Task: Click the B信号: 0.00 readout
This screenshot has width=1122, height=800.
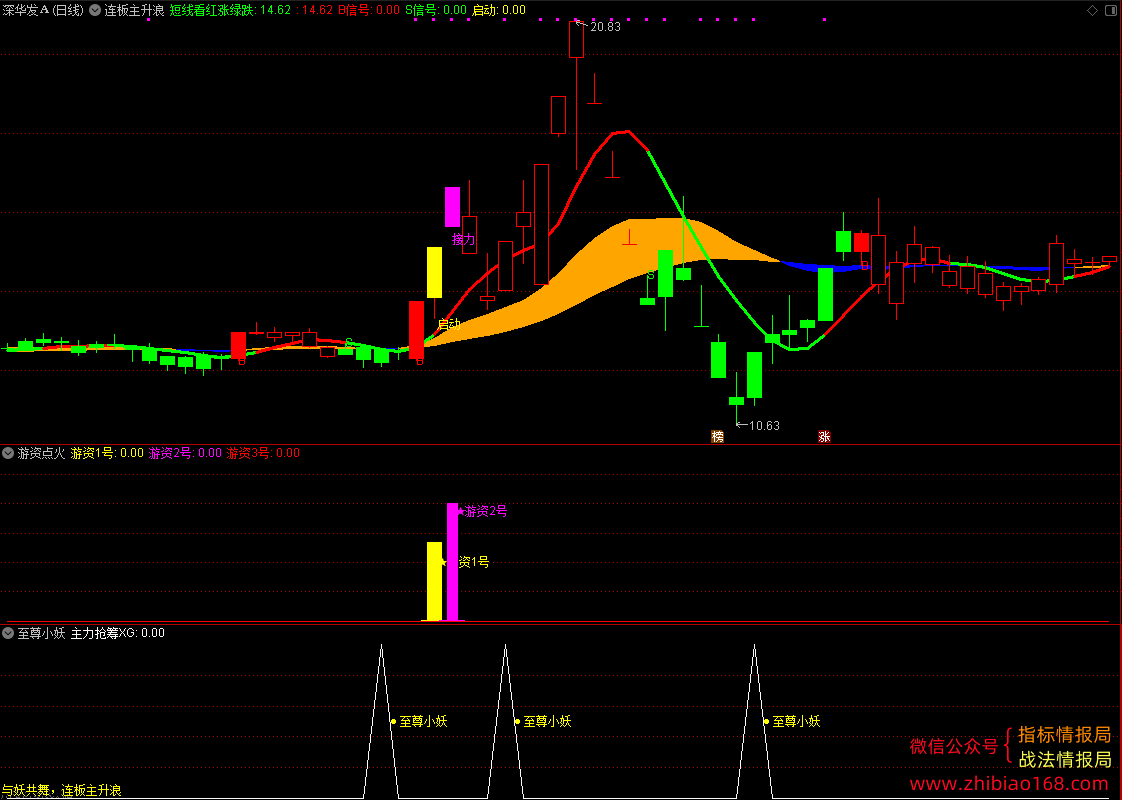Action: (369, 10)
